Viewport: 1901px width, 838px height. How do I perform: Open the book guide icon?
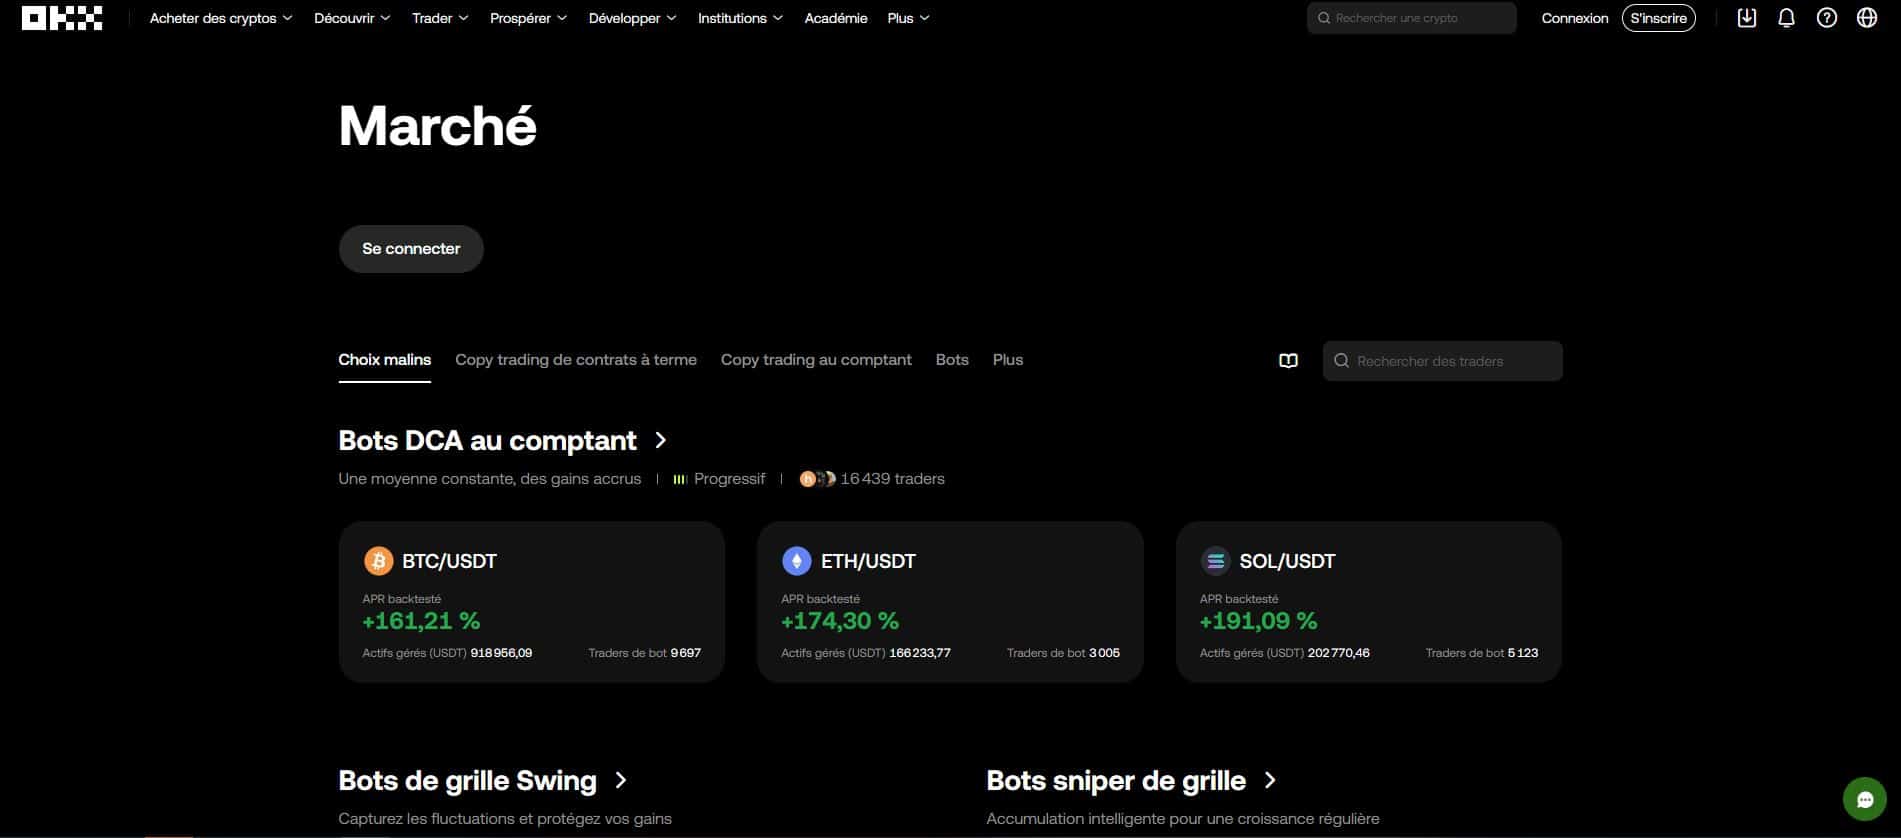tap(1288, 361)
